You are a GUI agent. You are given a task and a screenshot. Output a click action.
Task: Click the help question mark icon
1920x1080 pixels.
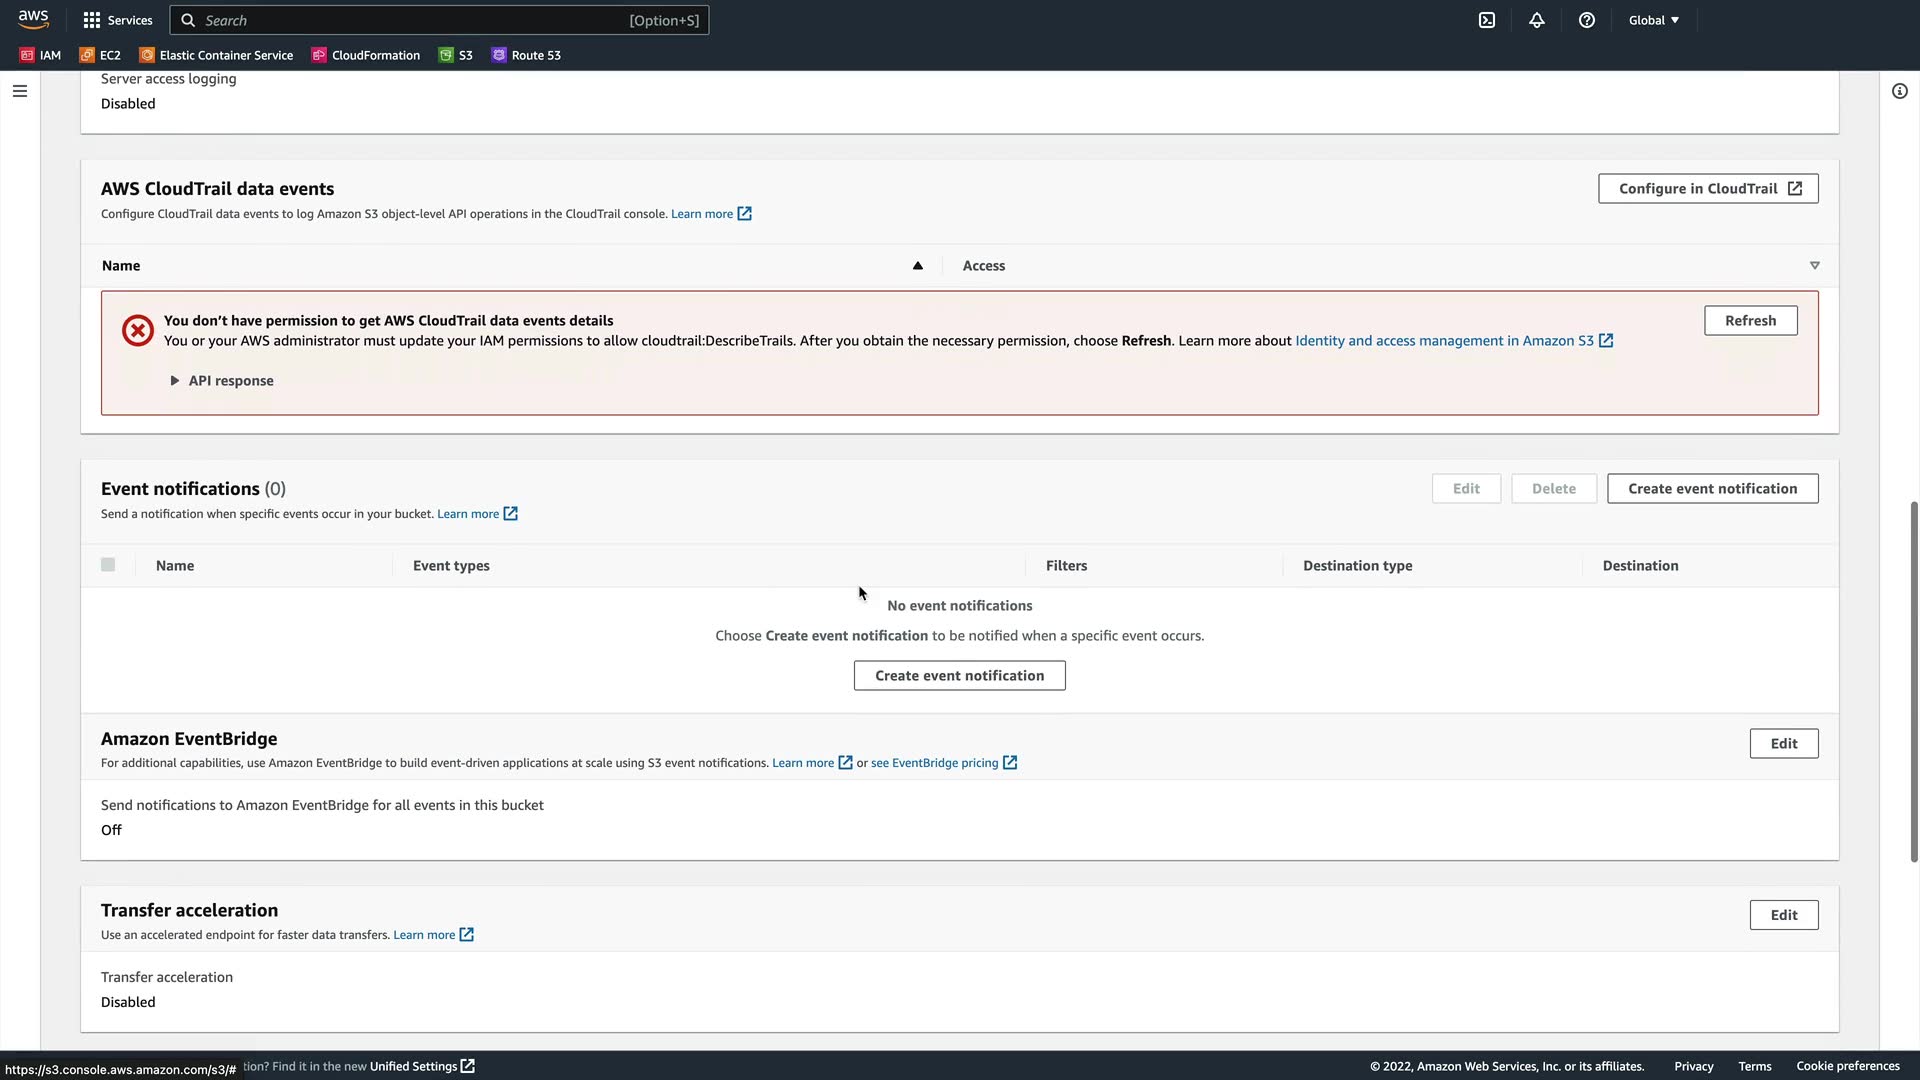(x=1587, y=20)
